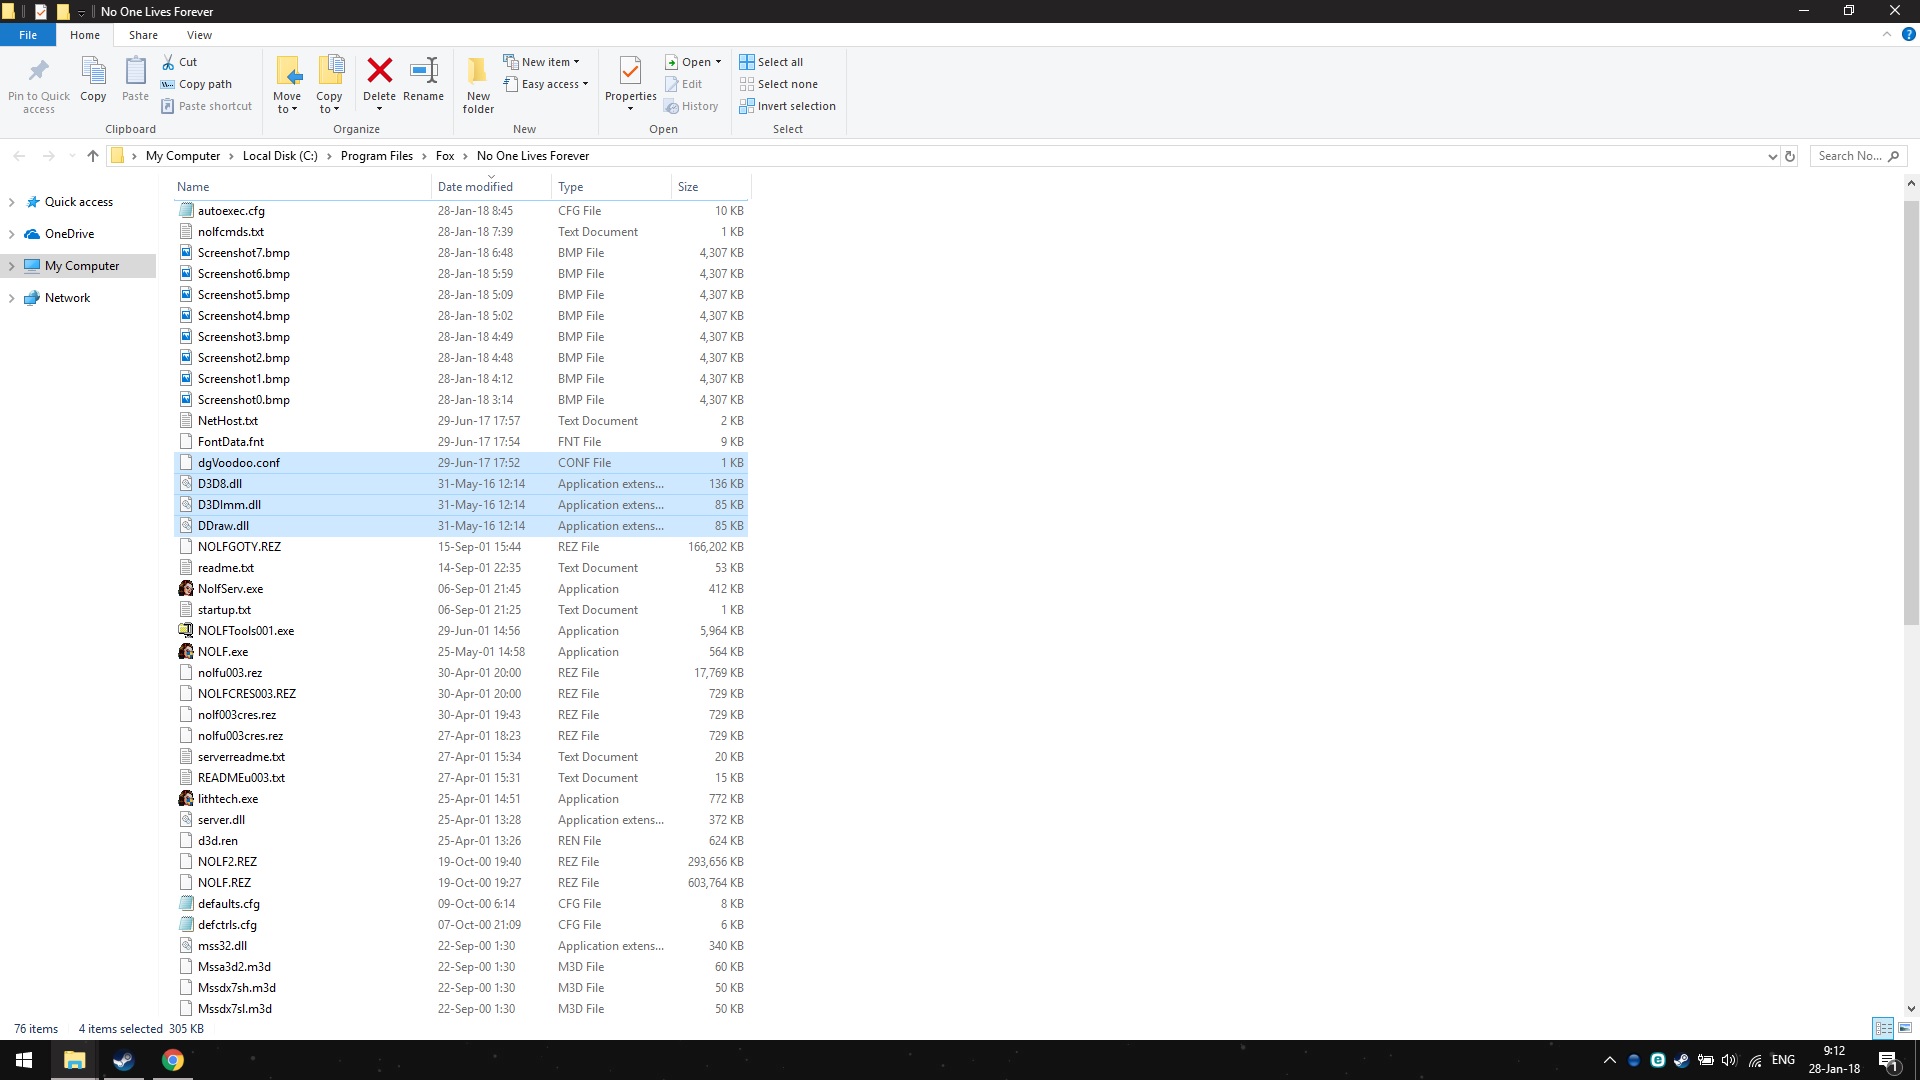Select lithtech.exe file

pyautogui.click(x=461, y=799)
